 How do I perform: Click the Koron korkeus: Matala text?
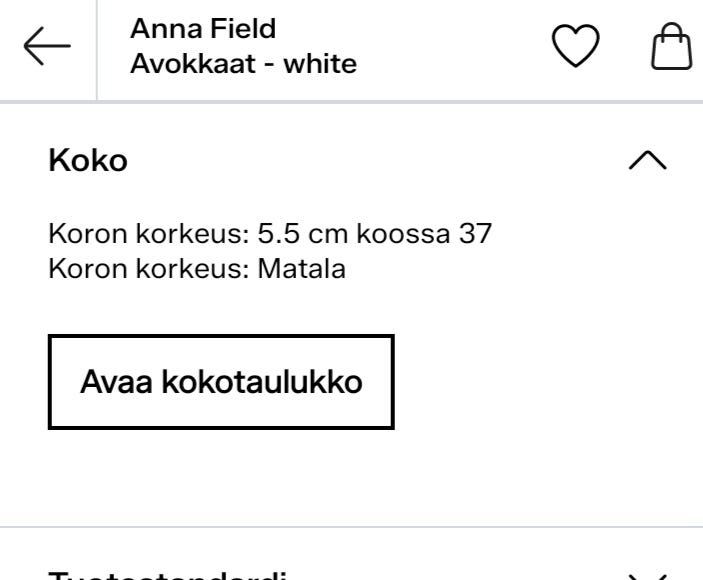[197, 269]
